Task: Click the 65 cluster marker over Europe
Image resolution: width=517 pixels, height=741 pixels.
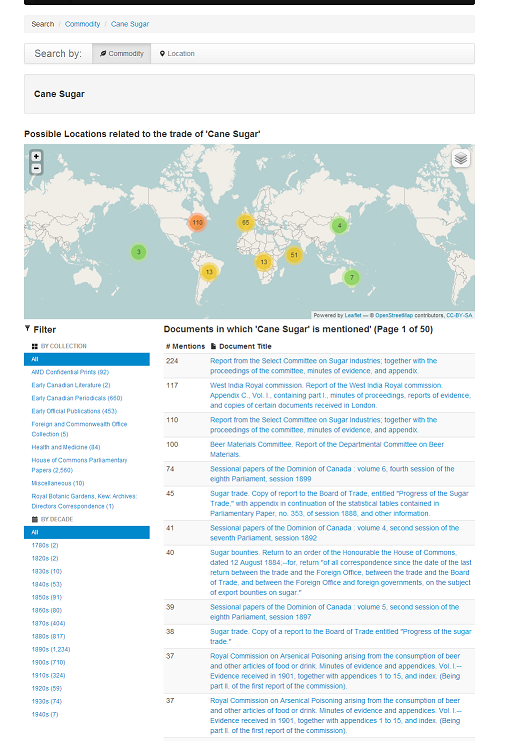Action: pyautogui.click(x=246, y=223)
